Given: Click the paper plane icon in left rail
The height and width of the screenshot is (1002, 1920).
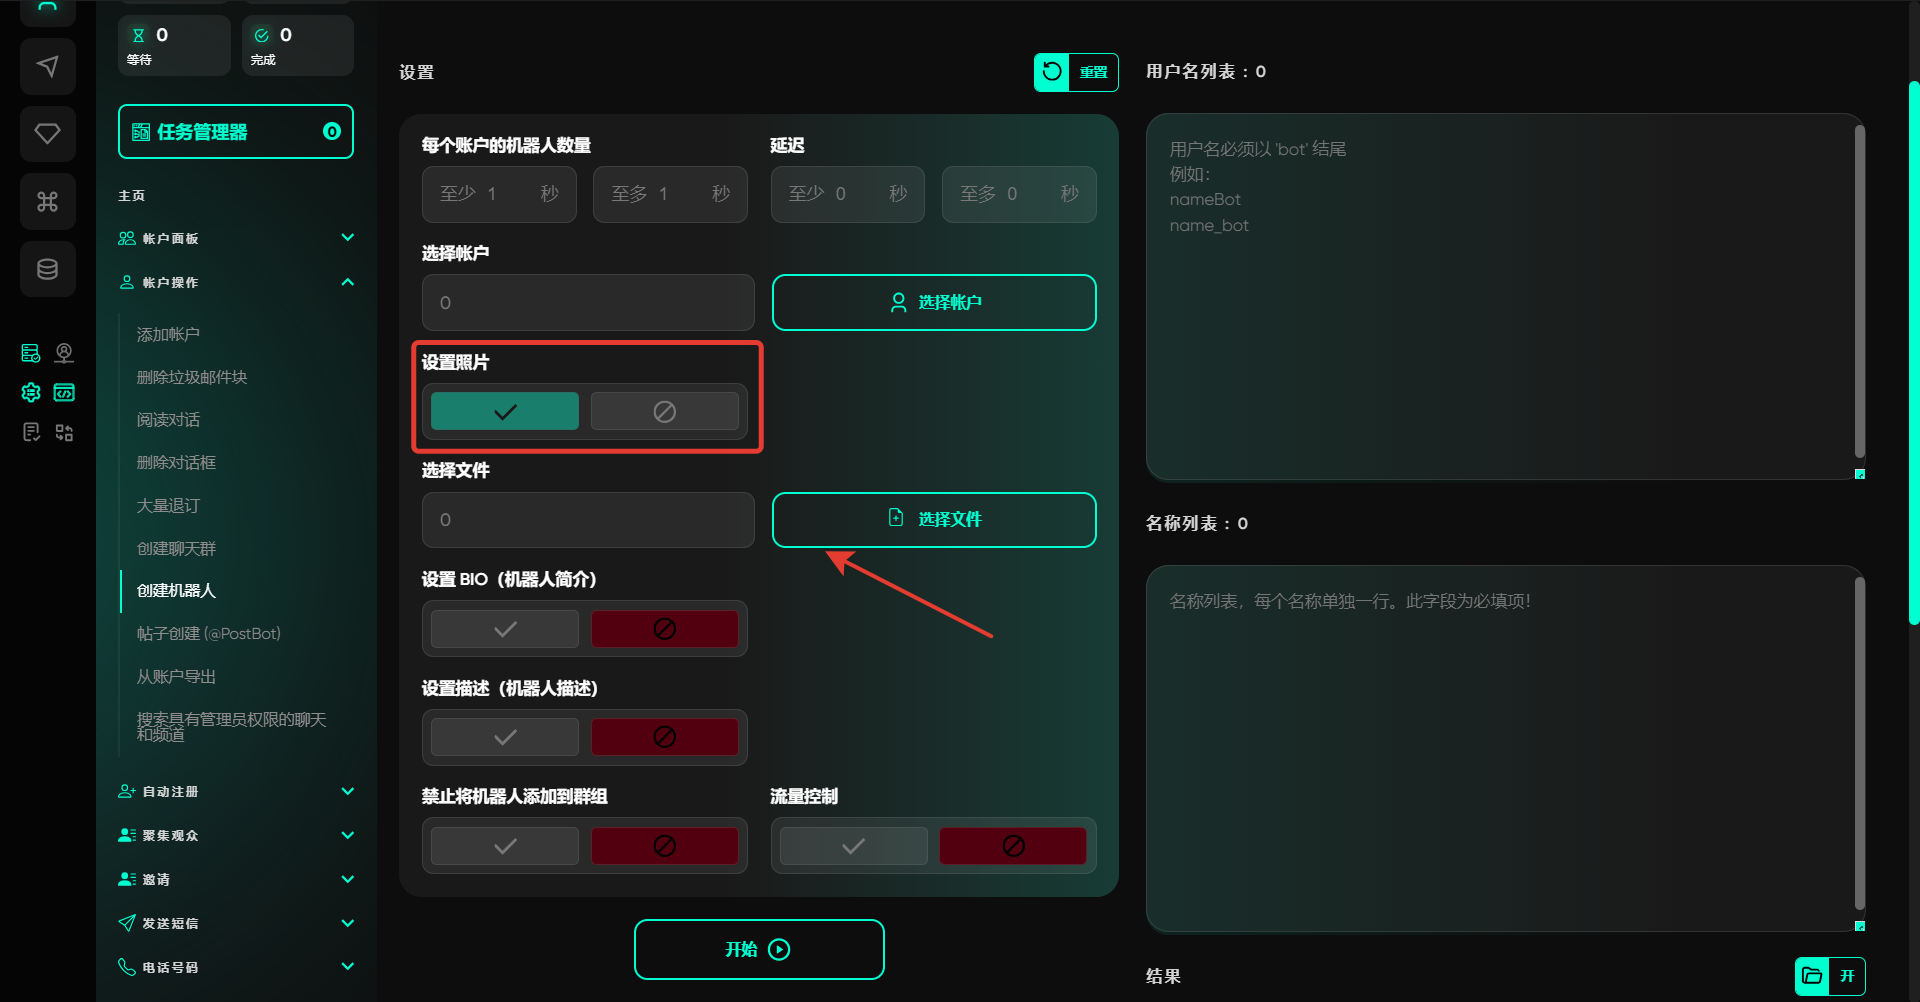Looking at the screenshot, I should [47, 67].
